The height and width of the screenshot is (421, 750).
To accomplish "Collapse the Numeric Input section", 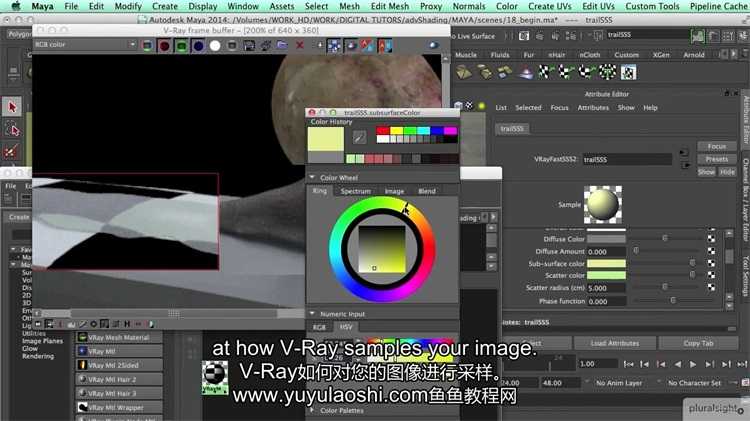I will tap(312, 314).
